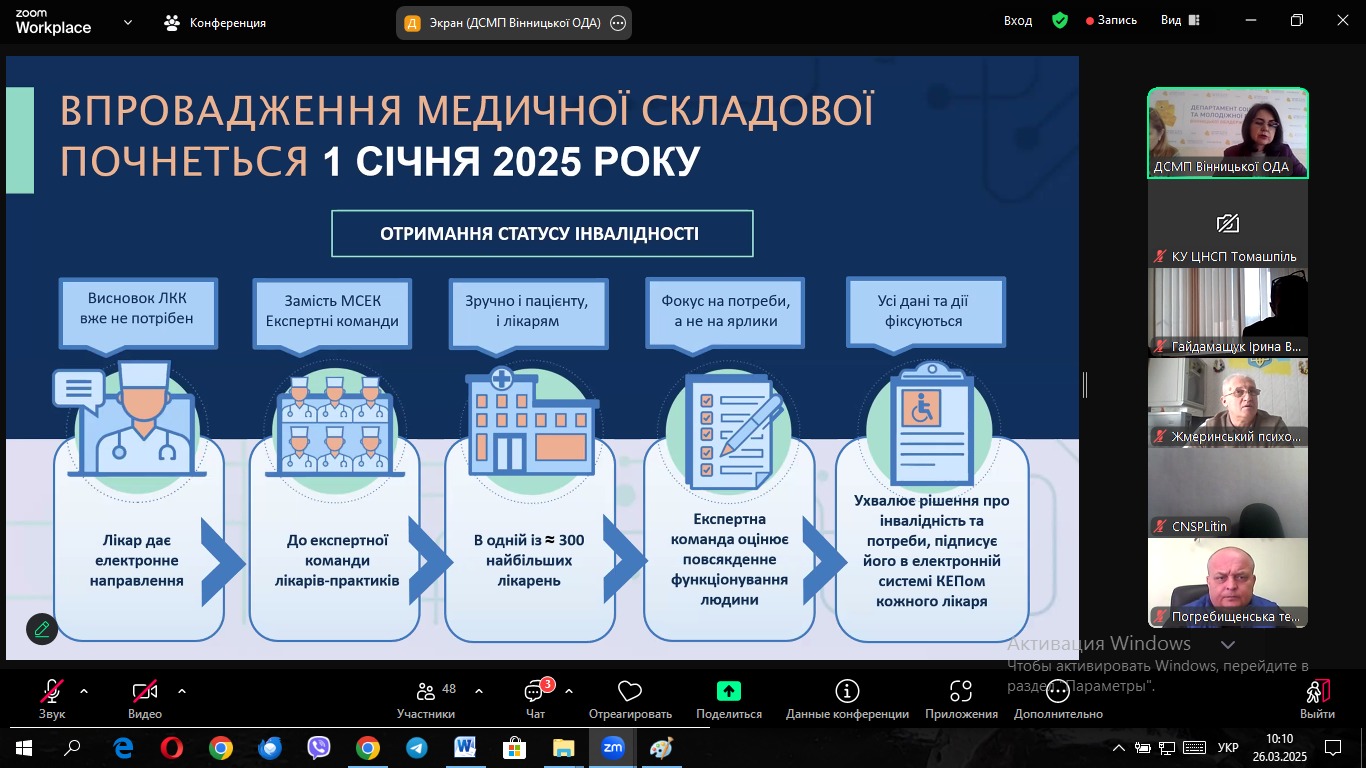Screen dimensions: 1366x768
Task: Open the Opera browser taskbar icon
Action: (x=172, y=747)
